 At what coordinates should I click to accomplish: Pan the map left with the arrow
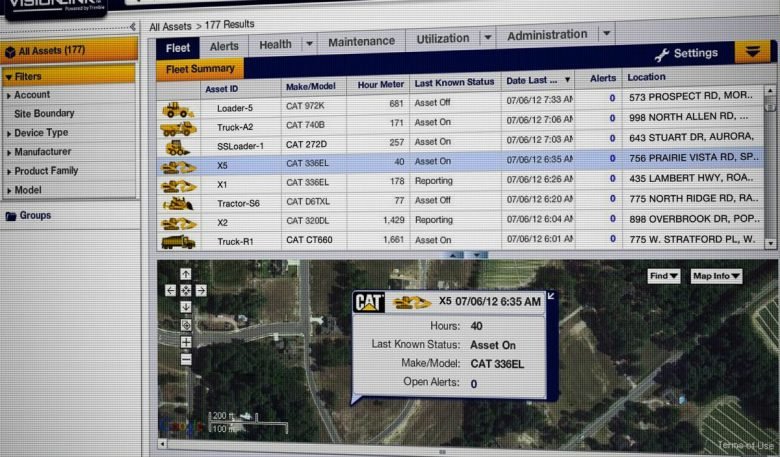[x=170, y=290]
